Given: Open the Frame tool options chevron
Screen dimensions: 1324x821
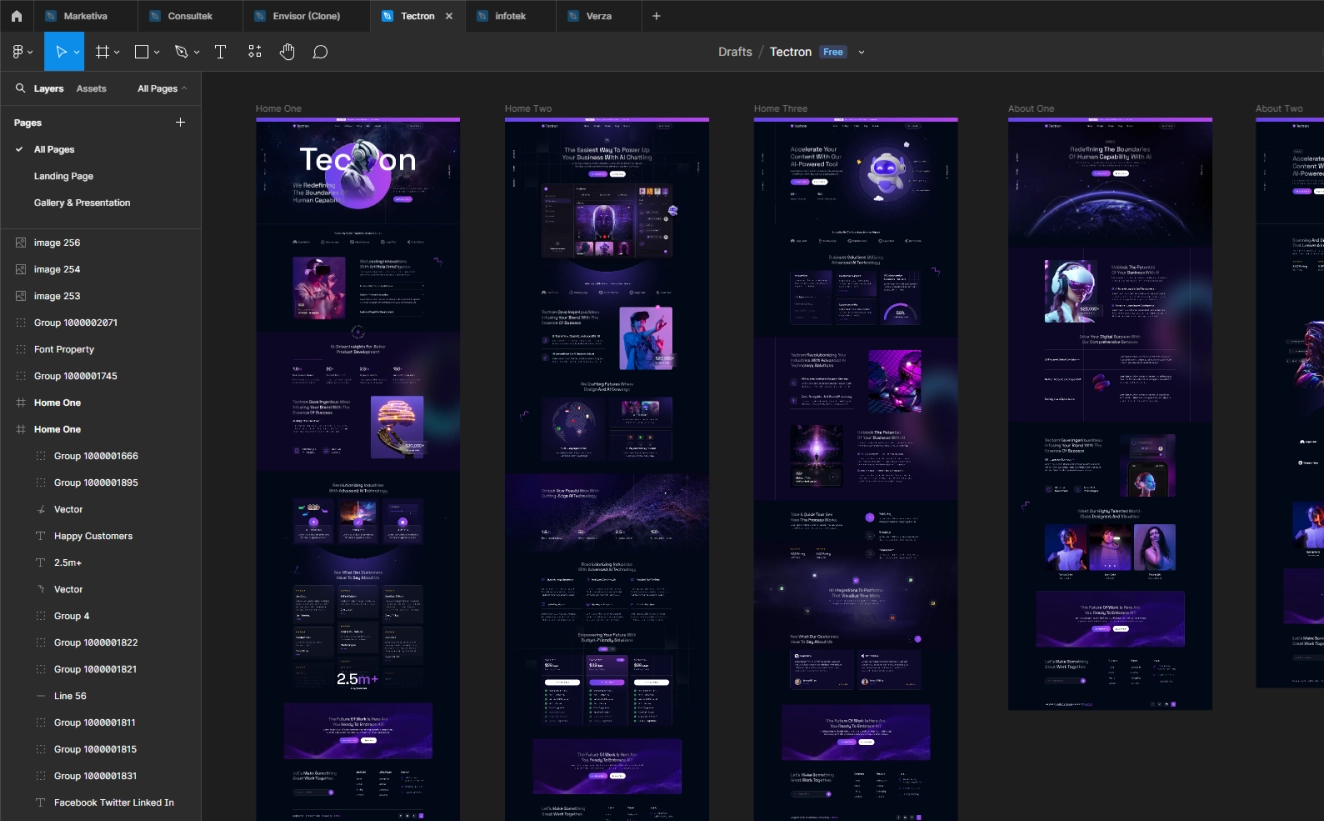Looking at the screenshot, I should coord(117,52).
